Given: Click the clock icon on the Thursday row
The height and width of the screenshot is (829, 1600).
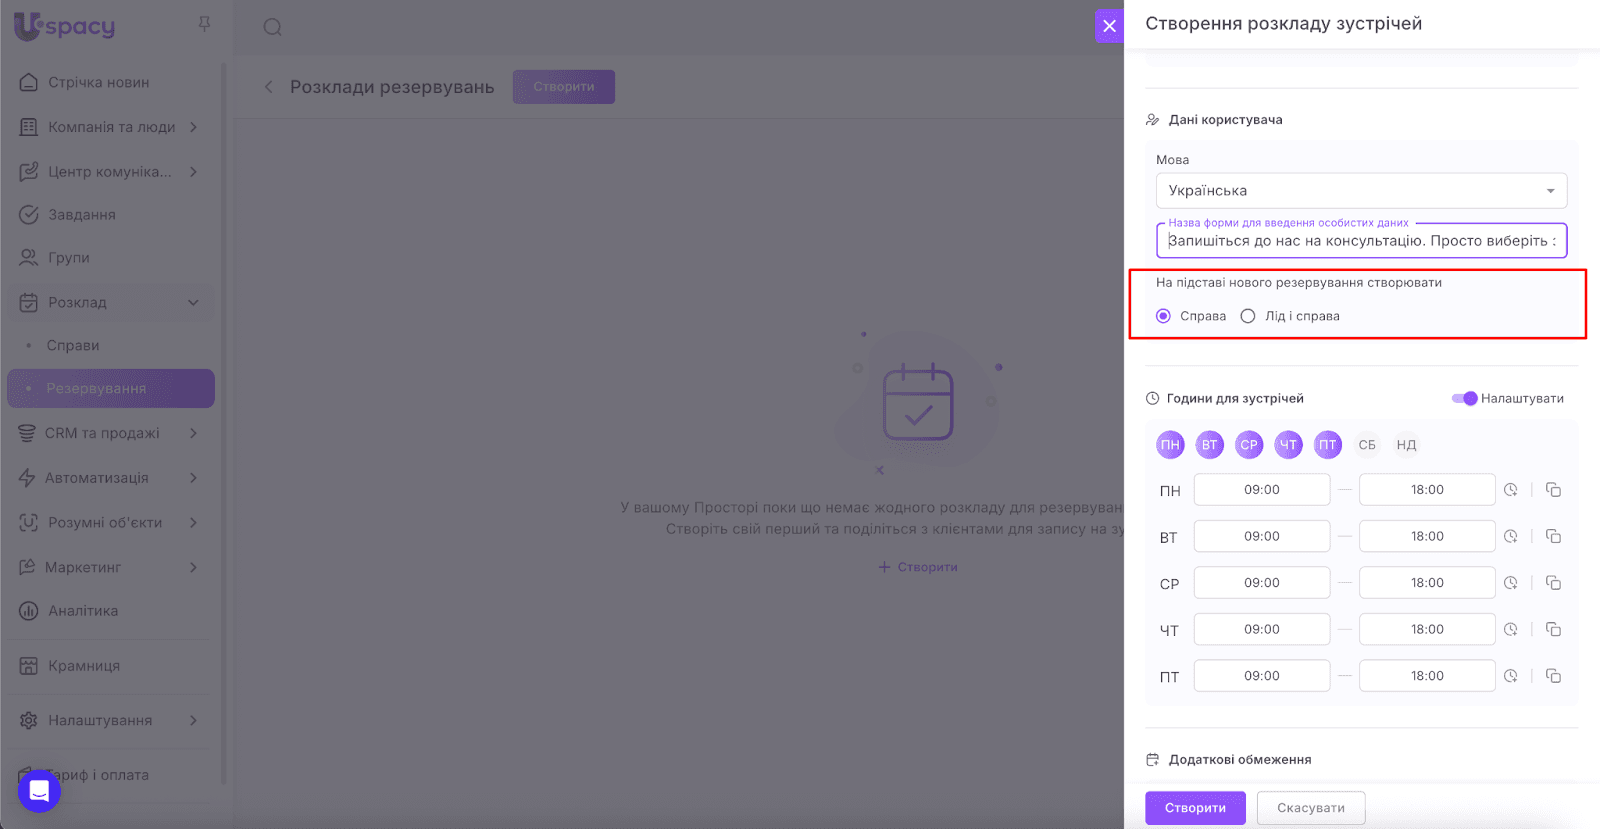Looking at the screenshot, I should 1511,630.
